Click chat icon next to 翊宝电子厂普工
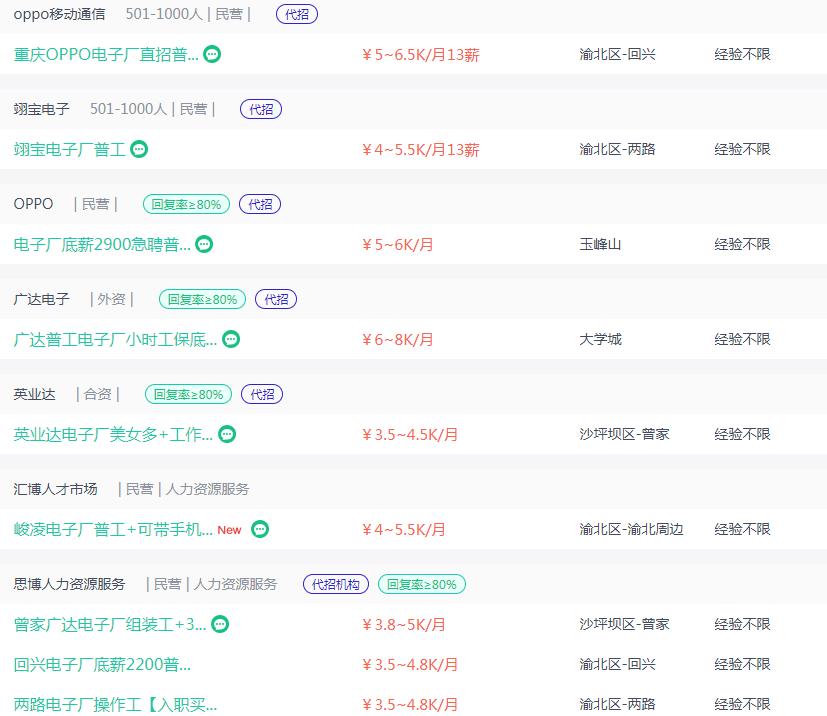Viewport: 827px width, 716px height. pos(139,149)
